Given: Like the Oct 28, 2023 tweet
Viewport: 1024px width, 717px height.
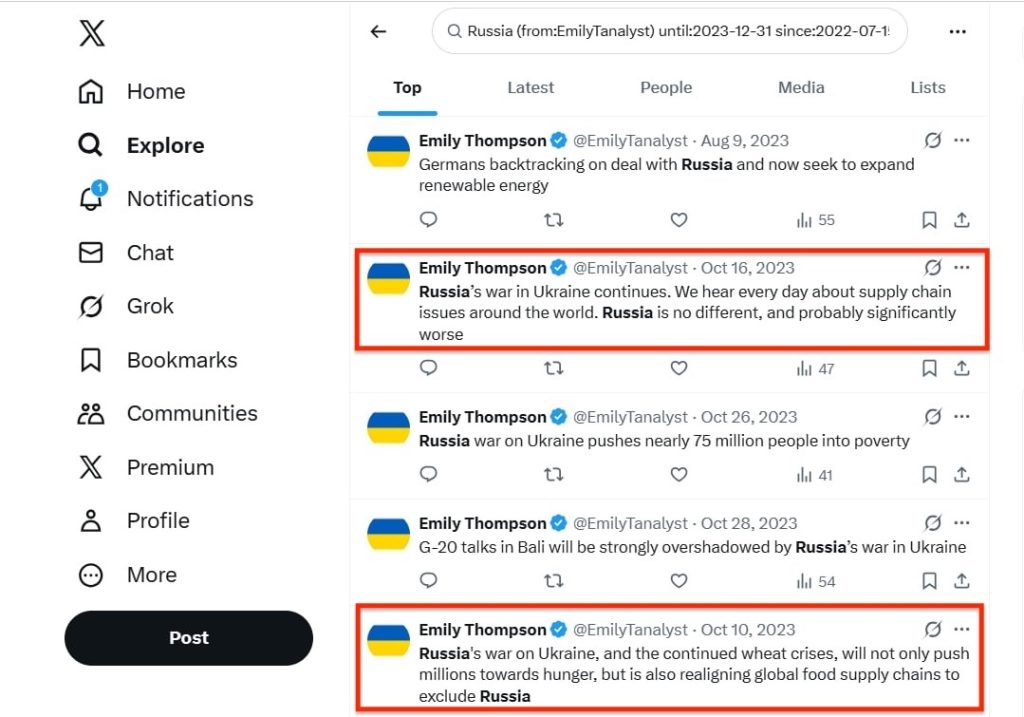Looking at the screenshot, I should [679, 581].
